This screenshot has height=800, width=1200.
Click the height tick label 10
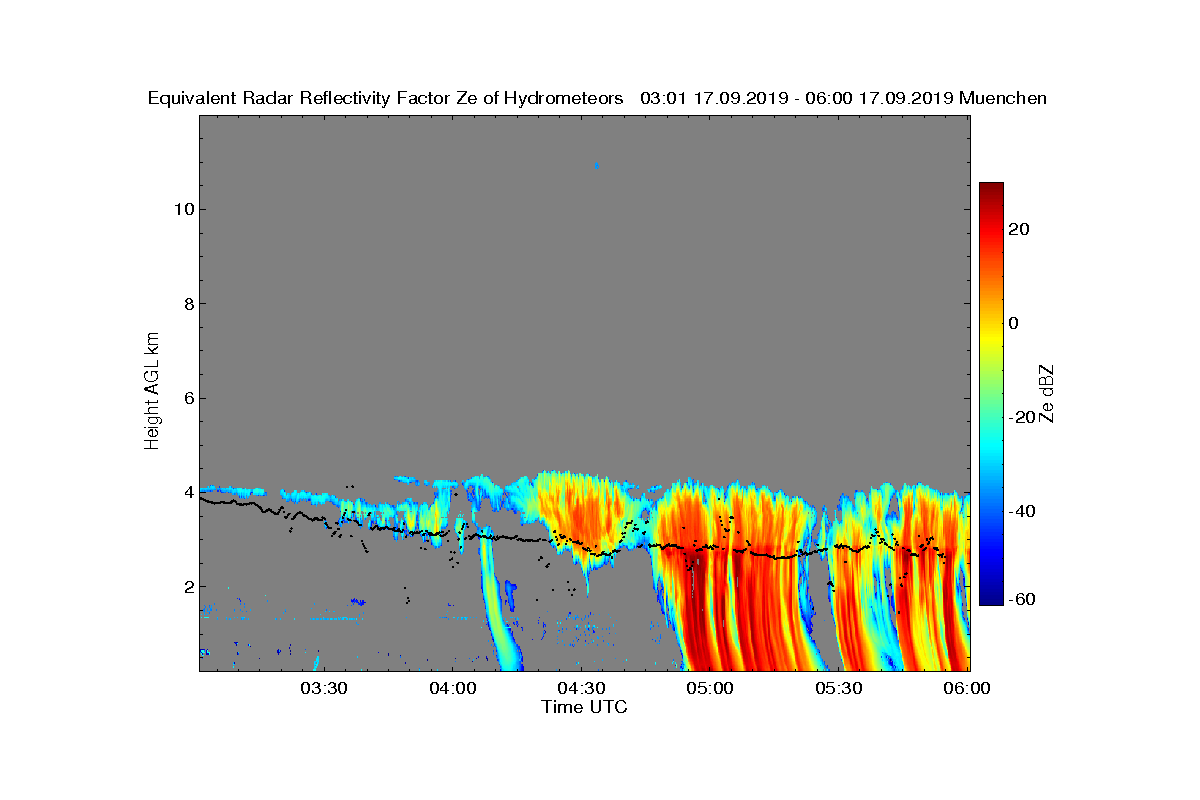182,210
